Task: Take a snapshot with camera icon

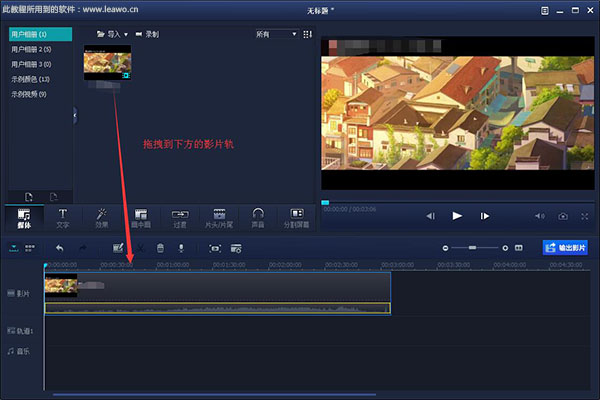Action: pos(563,216)
